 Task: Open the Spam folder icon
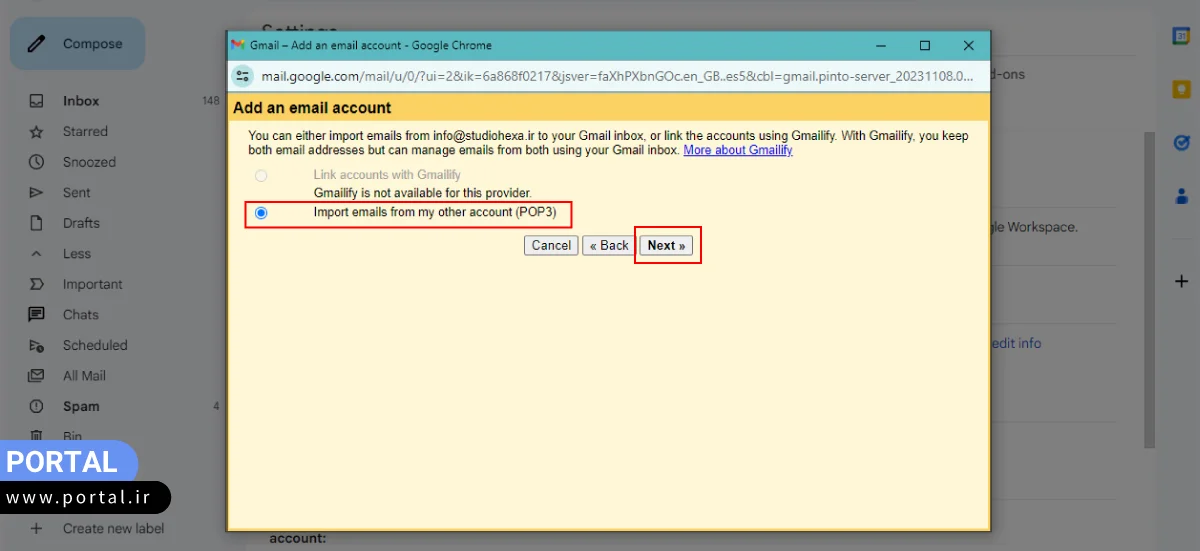[37, 407]
